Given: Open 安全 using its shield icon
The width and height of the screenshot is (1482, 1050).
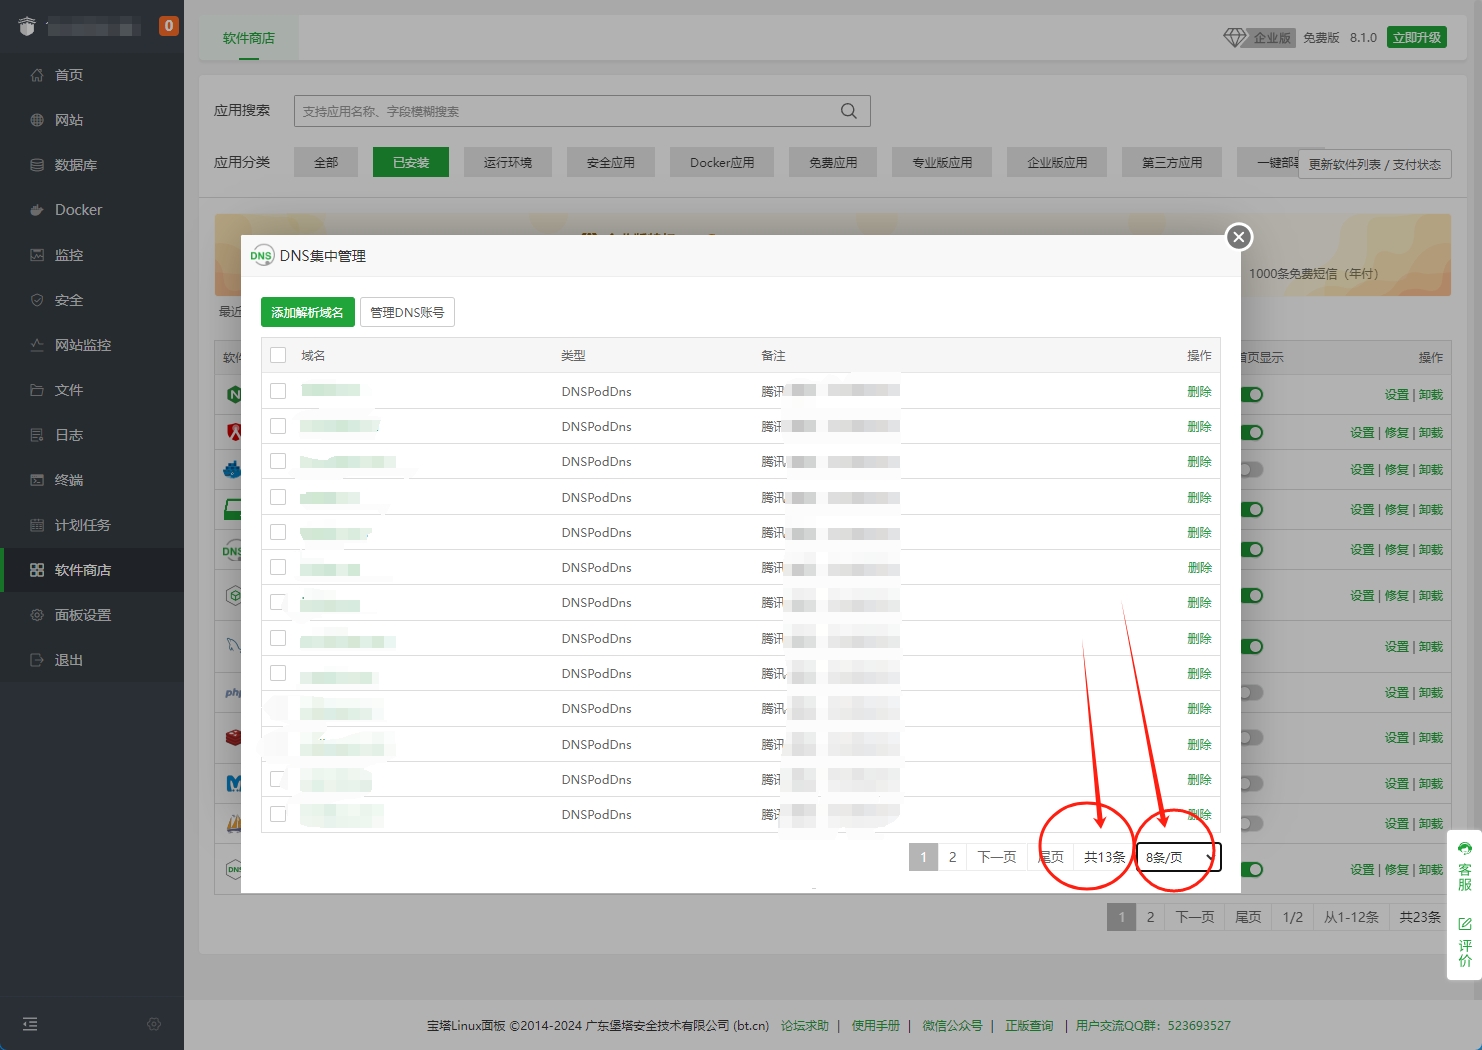Looking at the screenshot, I should 37,300.
